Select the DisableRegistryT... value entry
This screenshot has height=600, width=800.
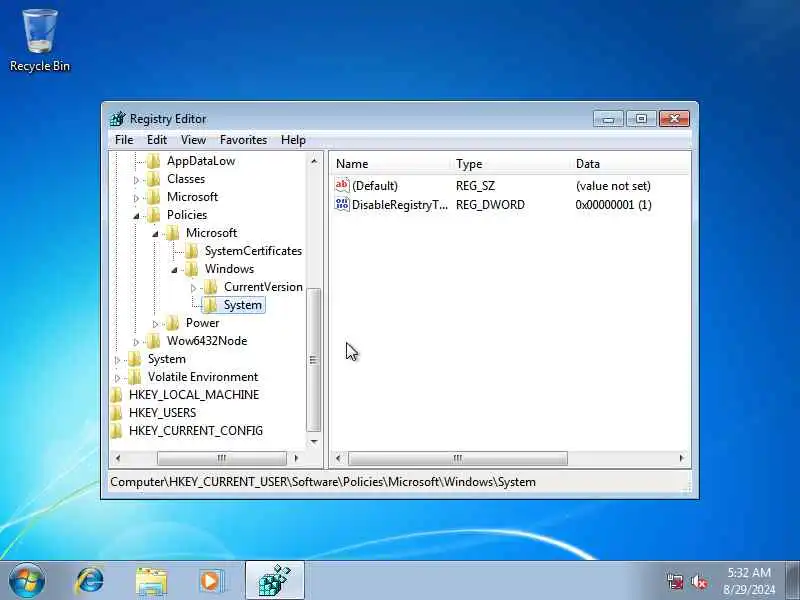coord(399,205)
